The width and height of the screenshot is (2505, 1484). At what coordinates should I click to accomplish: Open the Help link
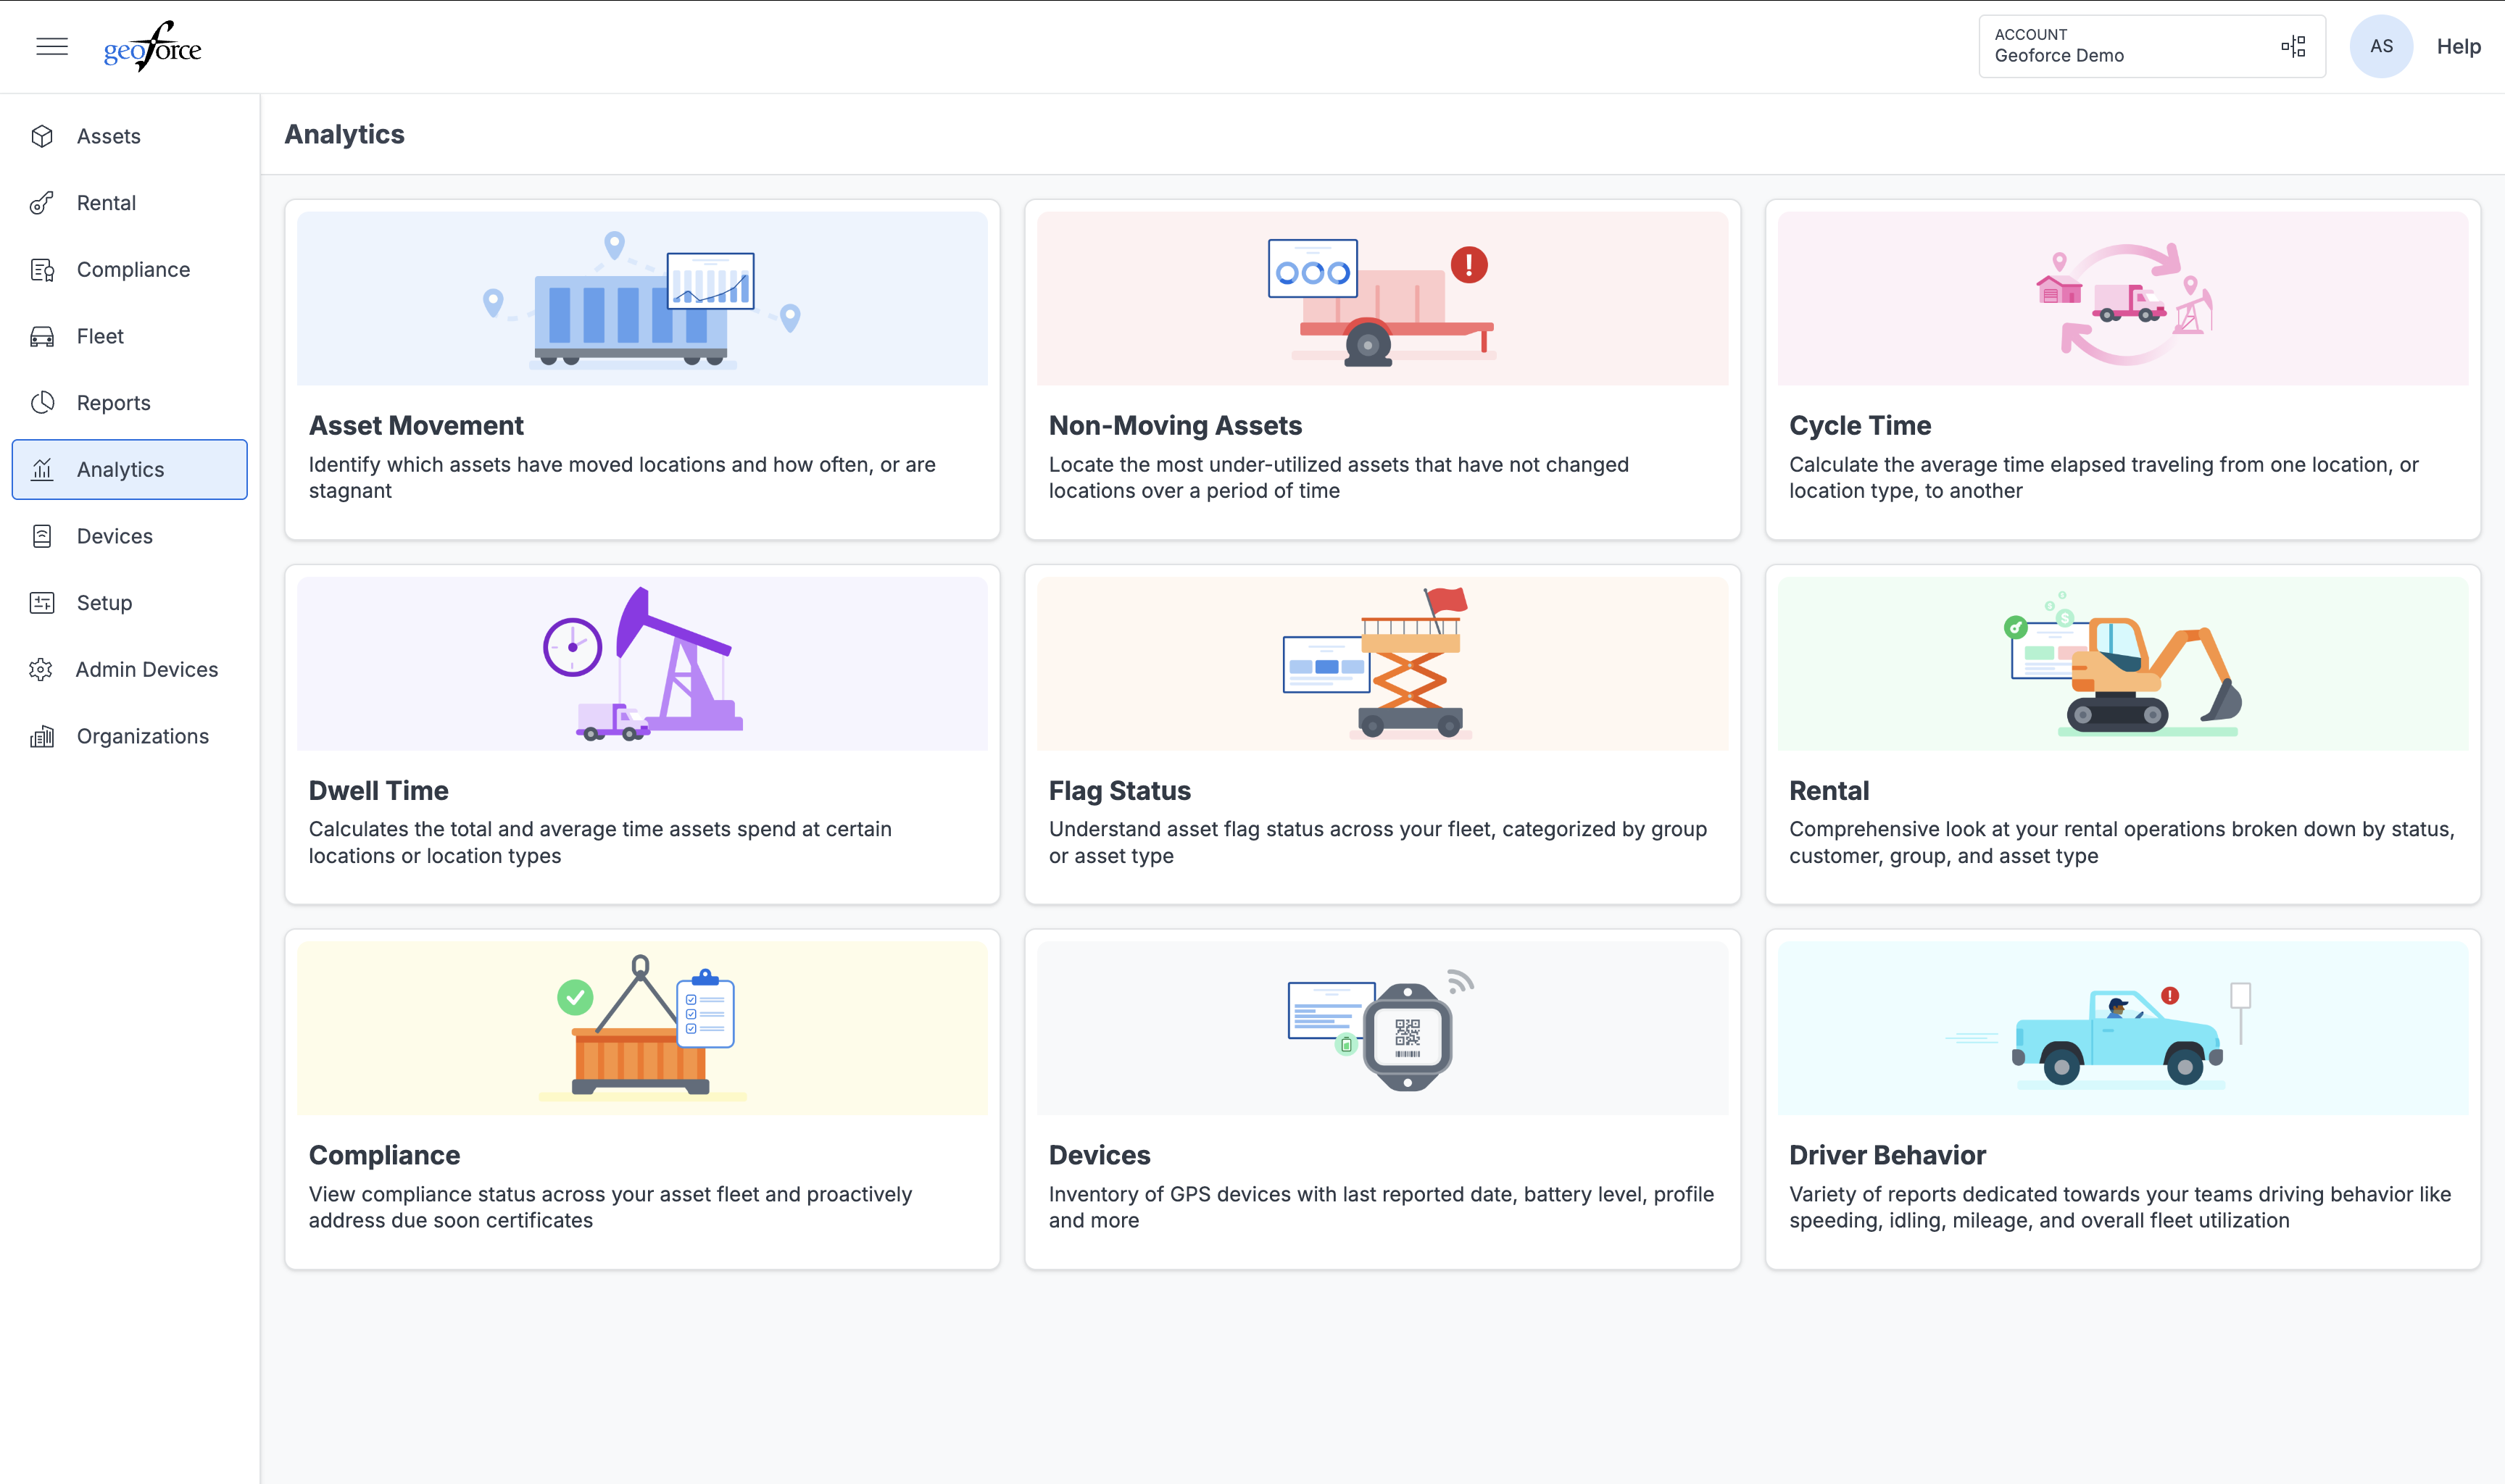2458,46
